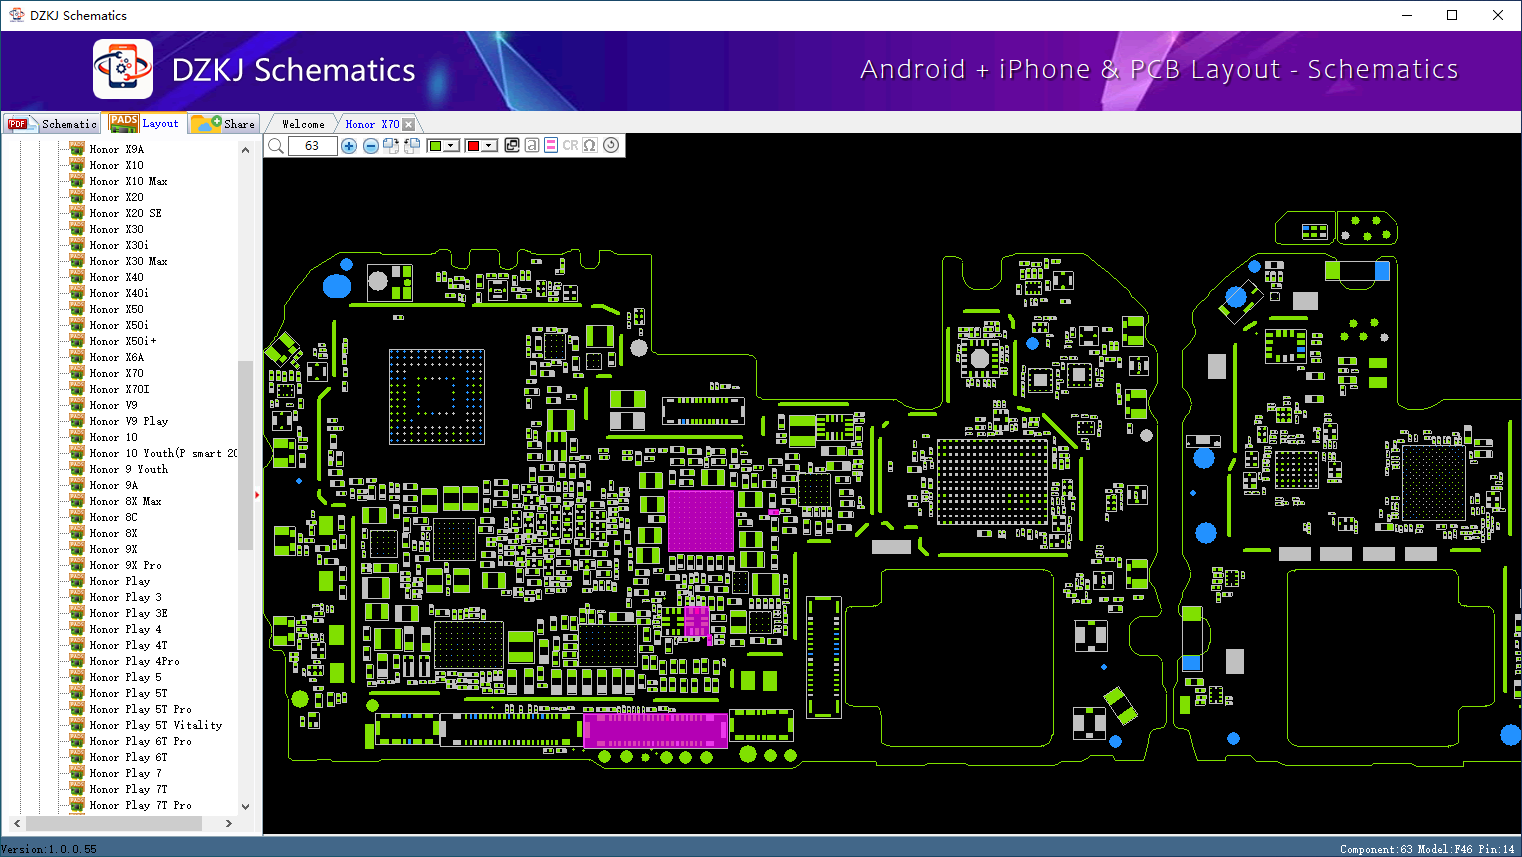Choose Honor X30 Max entry
The width and height of the screenshot is (1522, 857).
pyautogui.click(x=128, y=261)
